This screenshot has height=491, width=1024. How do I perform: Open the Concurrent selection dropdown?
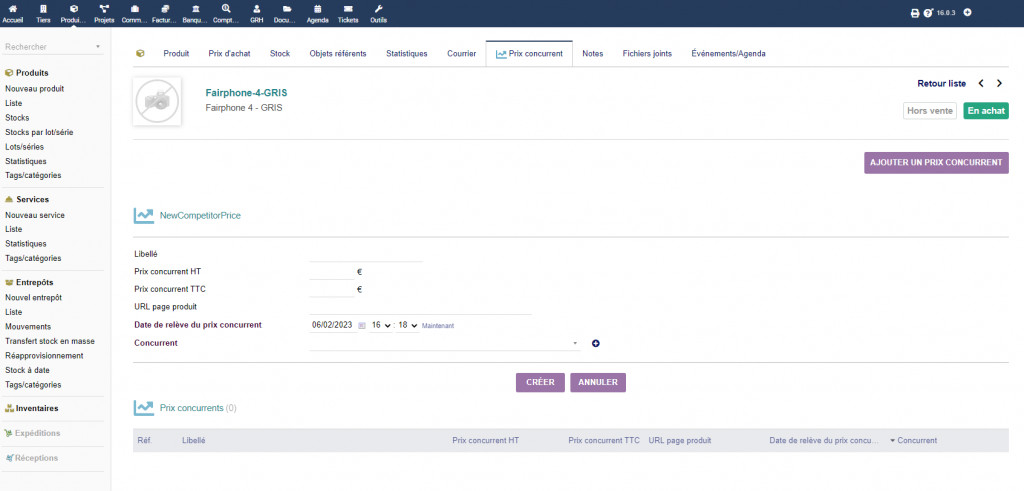point(445,343)
